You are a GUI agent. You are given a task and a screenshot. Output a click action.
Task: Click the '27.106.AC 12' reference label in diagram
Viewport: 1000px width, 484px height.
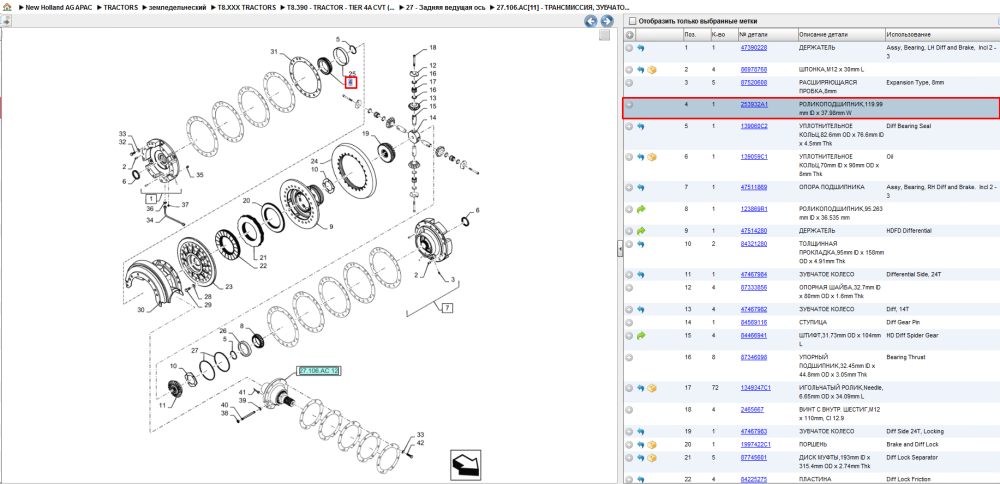[319, 370]
